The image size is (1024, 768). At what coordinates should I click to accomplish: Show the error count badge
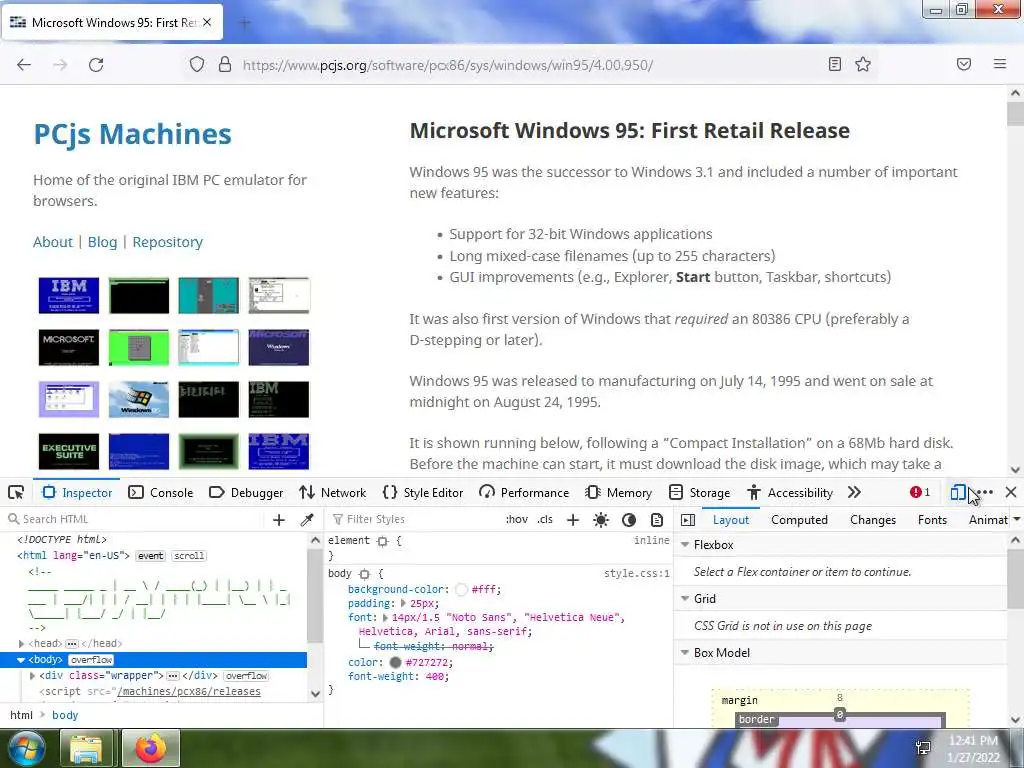(920, 492)
